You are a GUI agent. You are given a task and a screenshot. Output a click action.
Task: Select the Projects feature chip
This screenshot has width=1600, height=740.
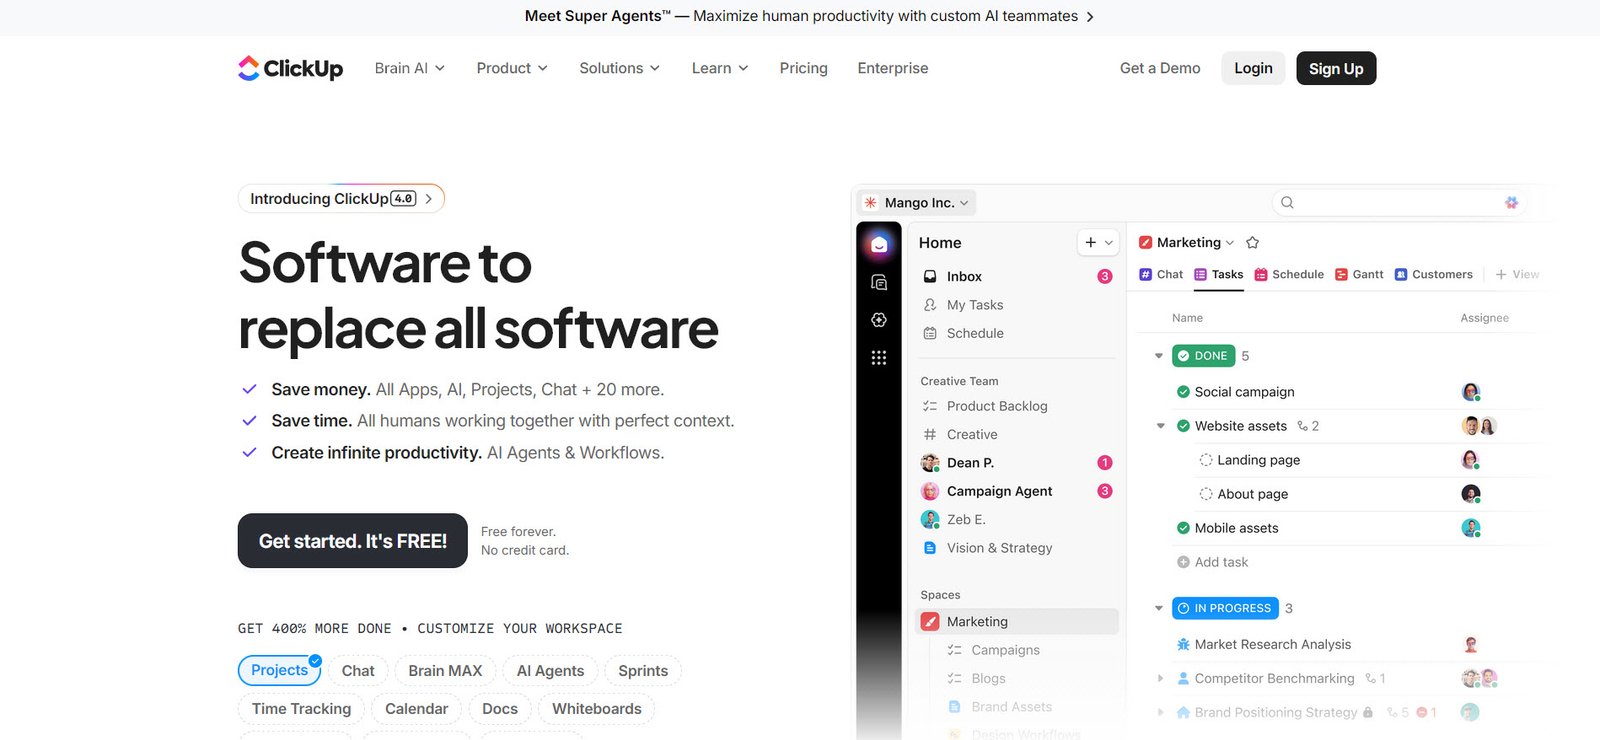[x=280, y=670]
